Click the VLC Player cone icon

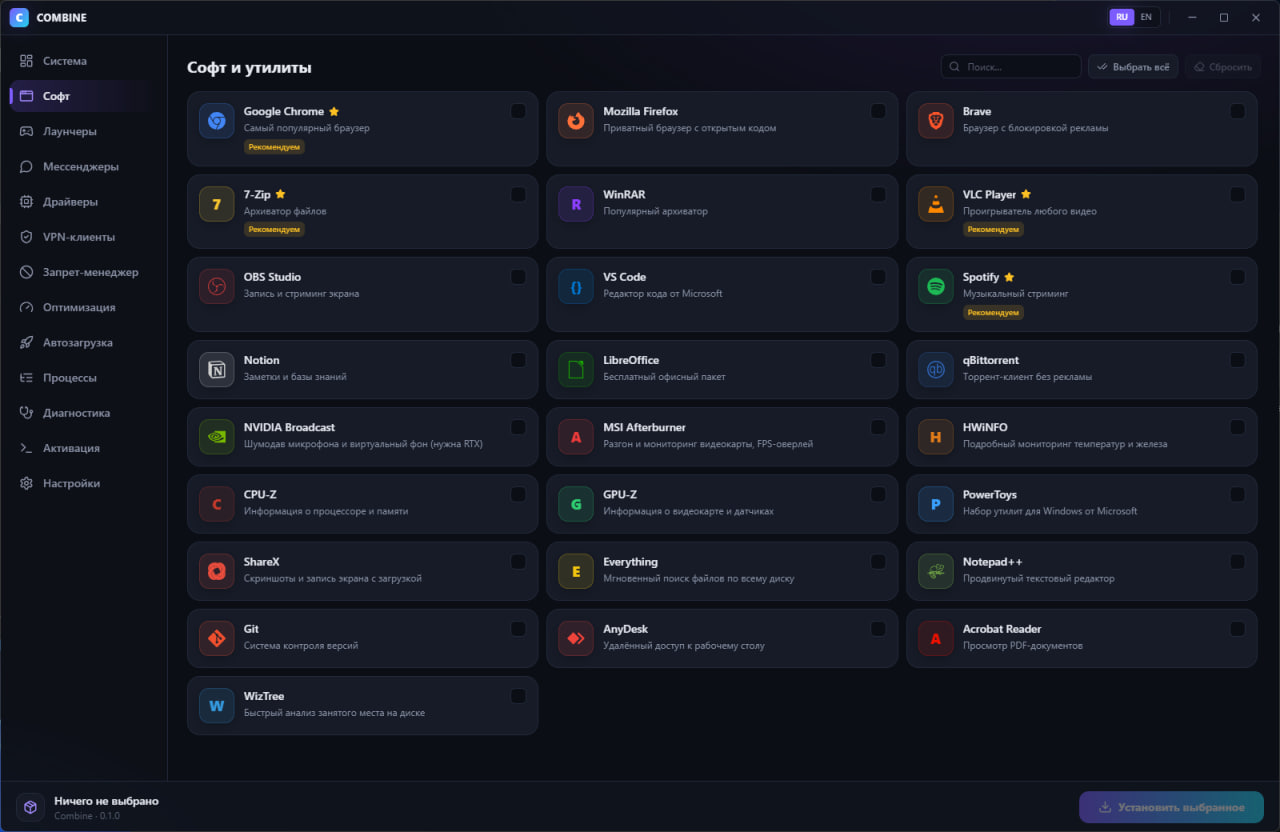[936, 204]
